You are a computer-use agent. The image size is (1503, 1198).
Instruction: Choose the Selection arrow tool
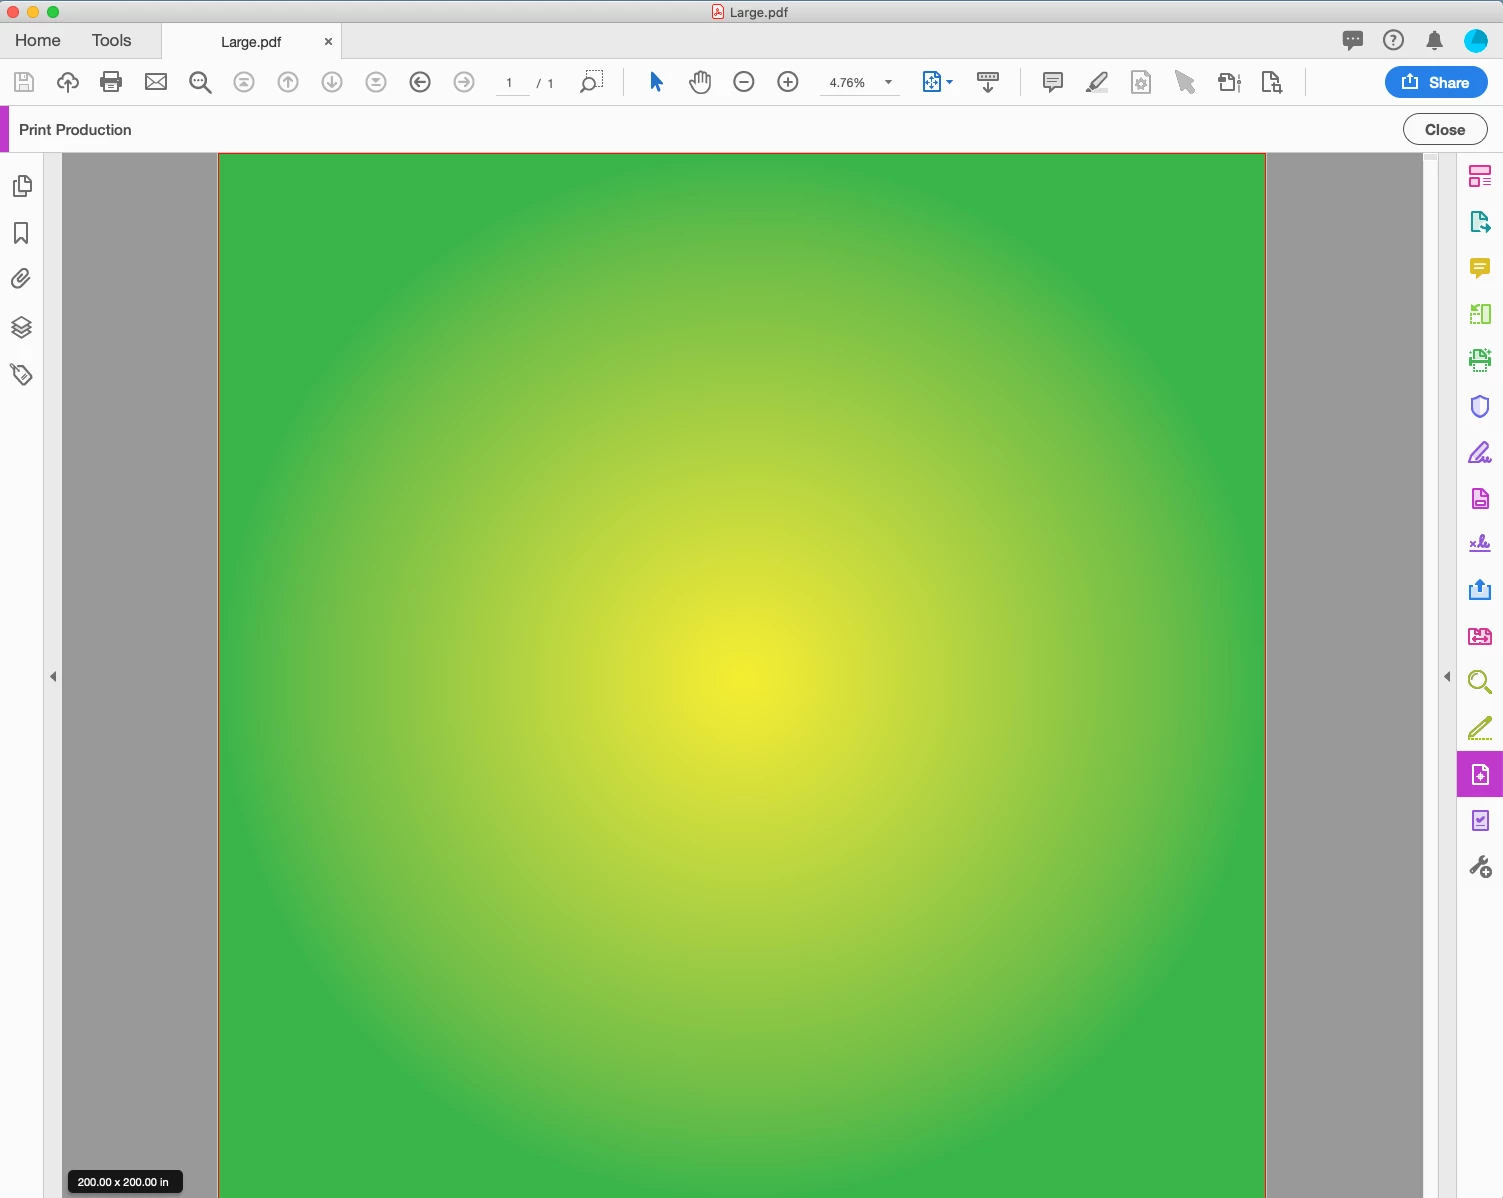[656, 82]
